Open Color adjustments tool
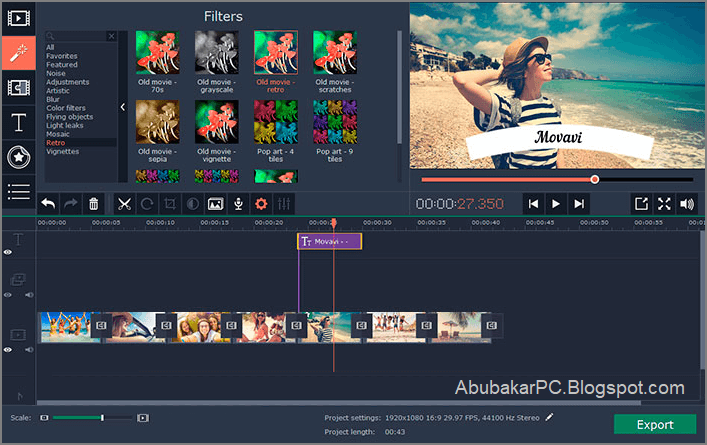Screen dimensions: 707x445 (193, 204)
